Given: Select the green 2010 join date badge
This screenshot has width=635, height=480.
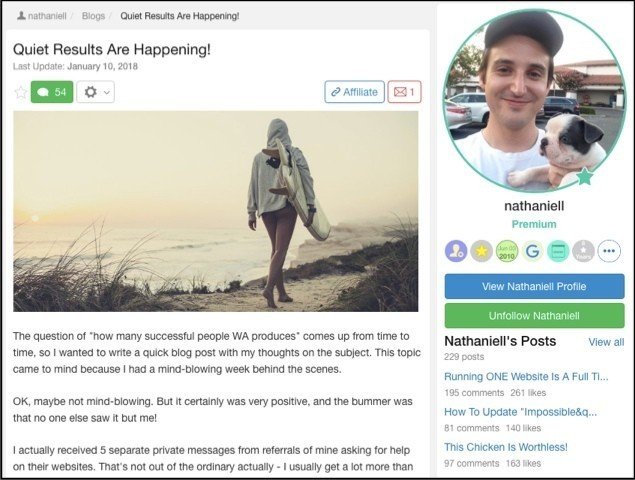Looking at the screenshot, I should coord(507,251).
